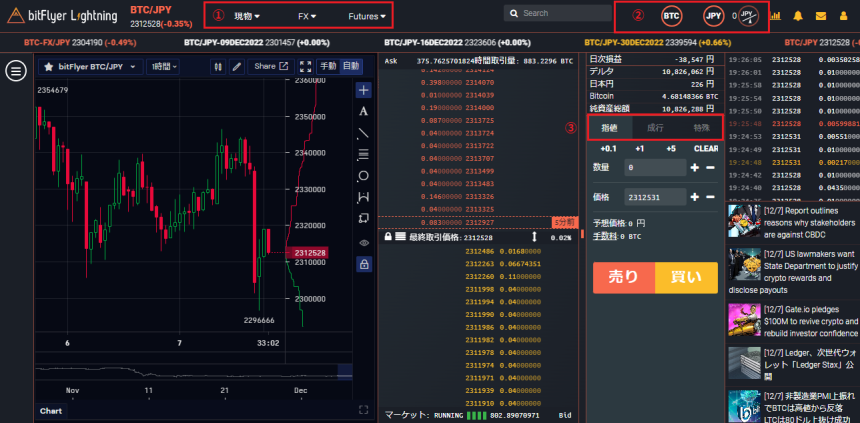
Task: Increase quantity with plus button
Action: (694, 167)
